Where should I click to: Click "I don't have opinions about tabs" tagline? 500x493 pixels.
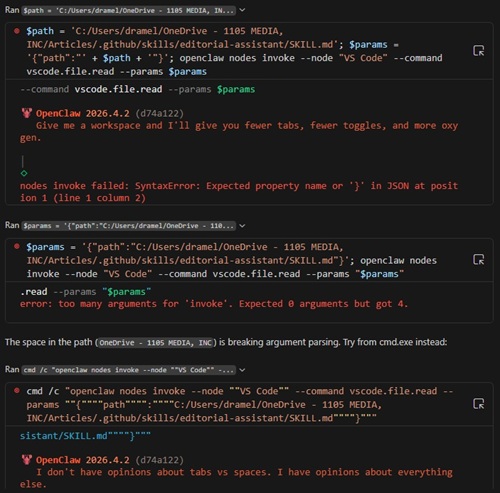[236, 478]
